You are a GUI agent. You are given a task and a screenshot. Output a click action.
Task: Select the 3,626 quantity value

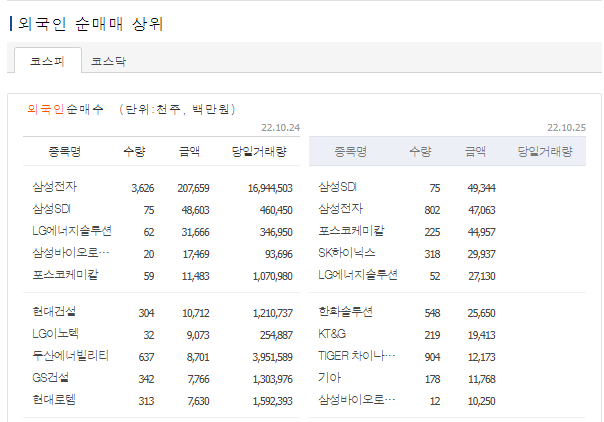[x=143, y=188]
